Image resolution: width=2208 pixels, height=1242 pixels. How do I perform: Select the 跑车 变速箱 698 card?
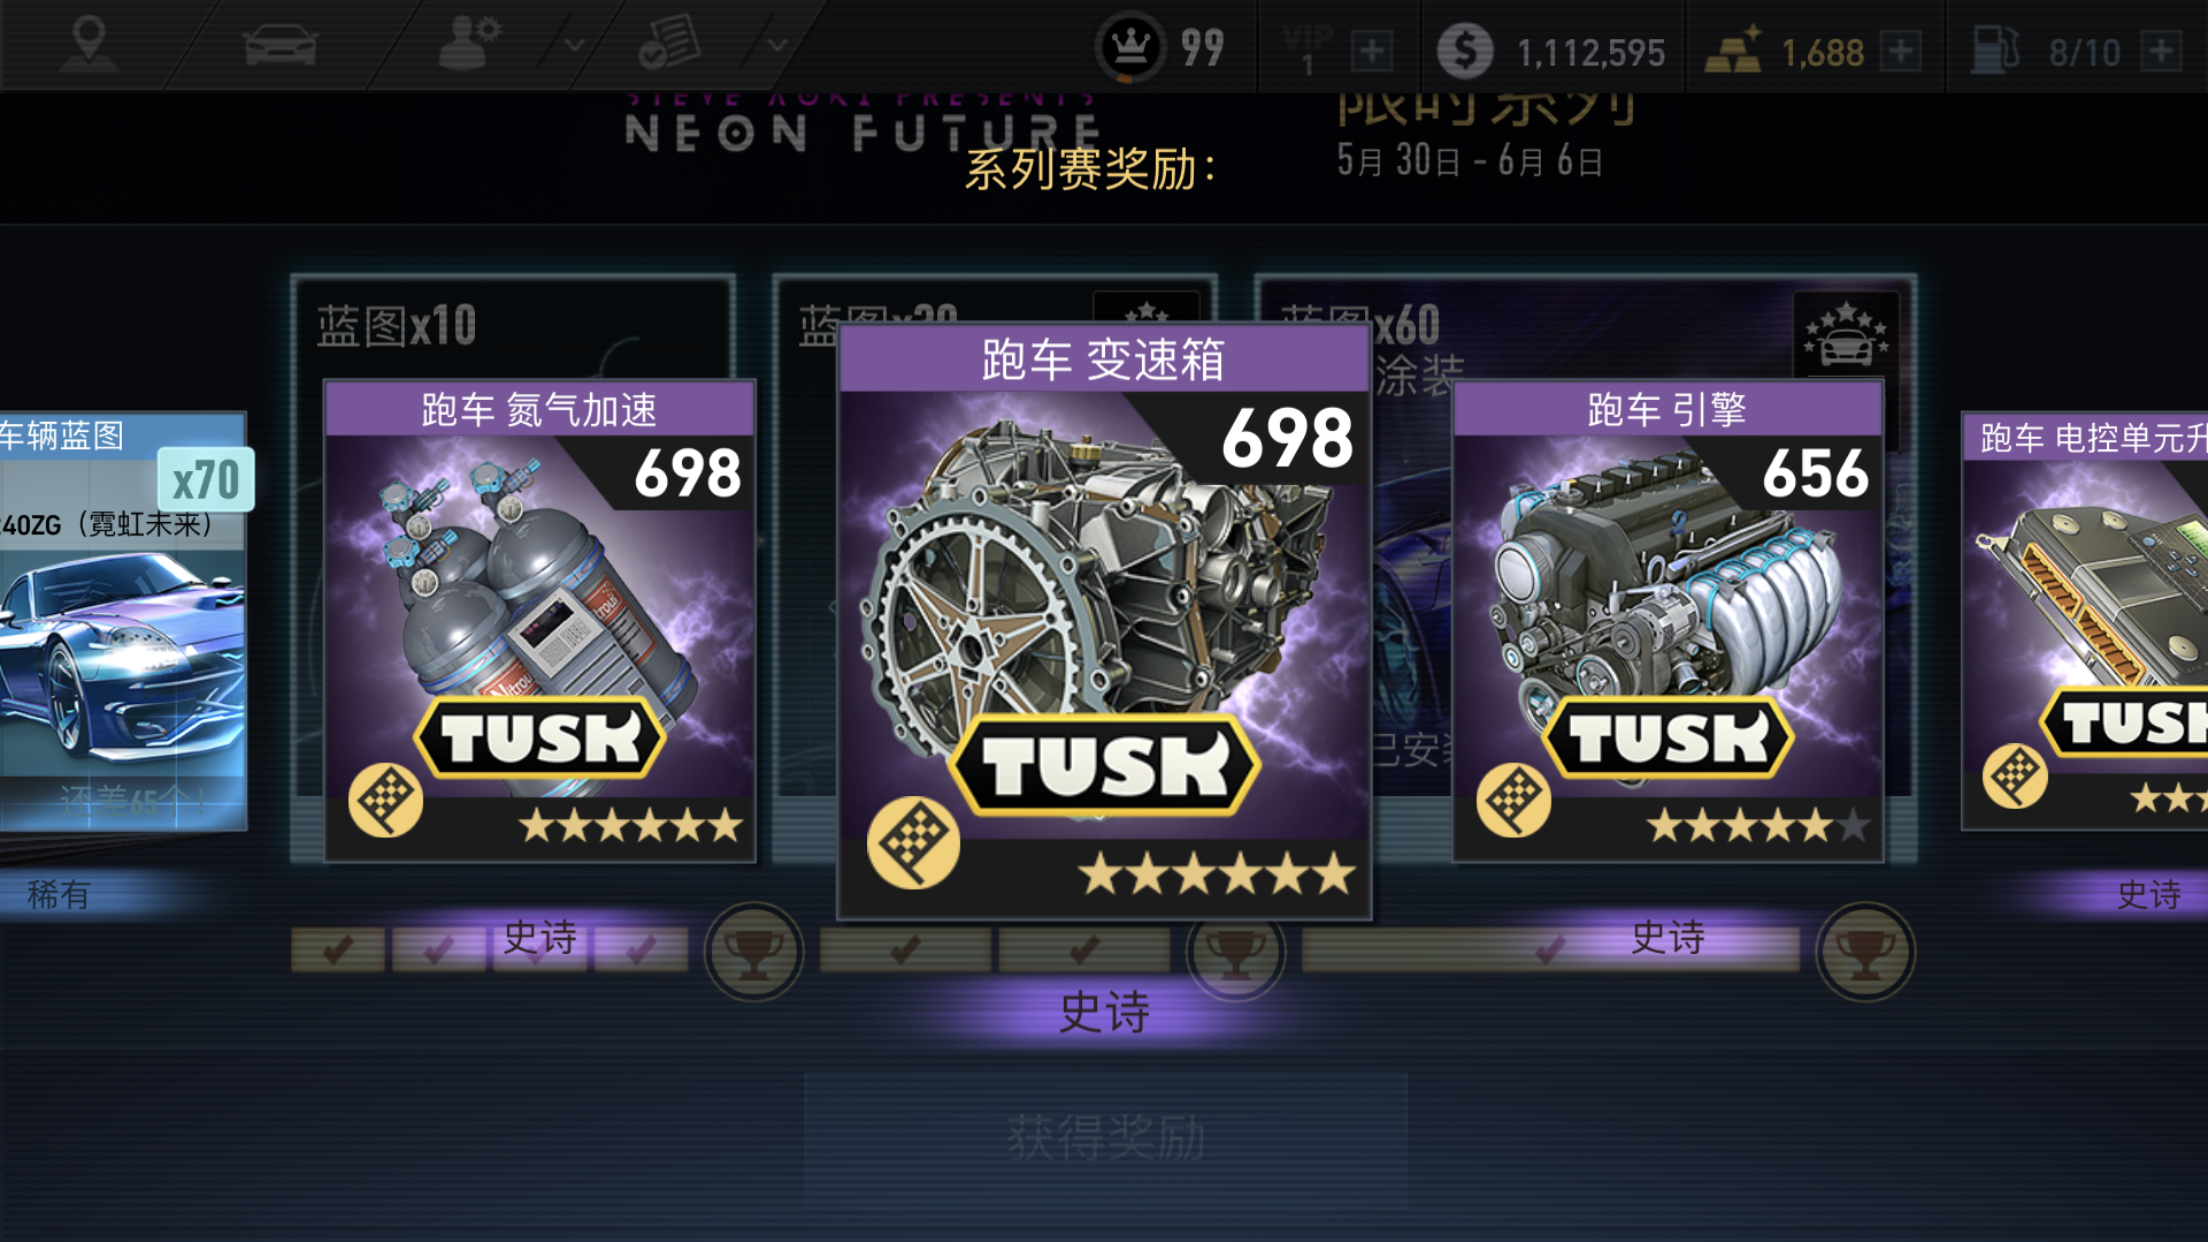pyautogui.click(x=1104, y=620)
